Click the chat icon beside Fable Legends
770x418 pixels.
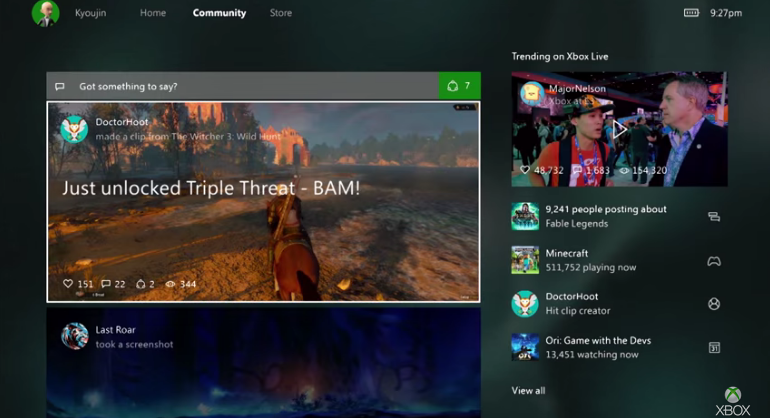(714, 216)
